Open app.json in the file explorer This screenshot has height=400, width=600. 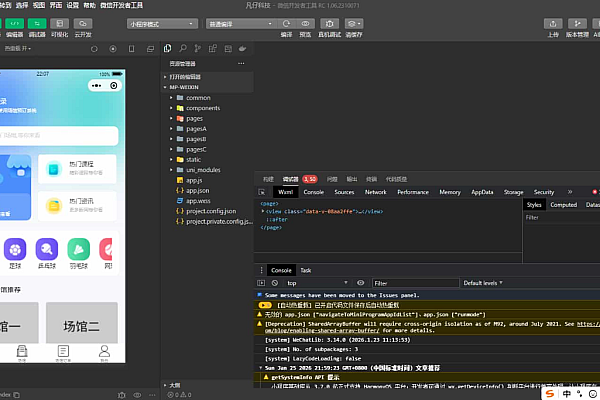coord(197,190)
